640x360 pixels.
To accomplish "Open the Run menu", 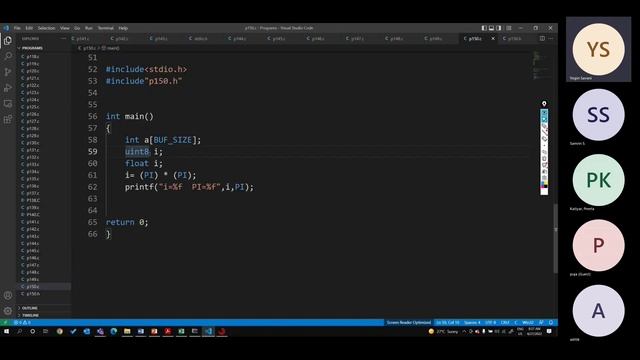I will point(89,28).
